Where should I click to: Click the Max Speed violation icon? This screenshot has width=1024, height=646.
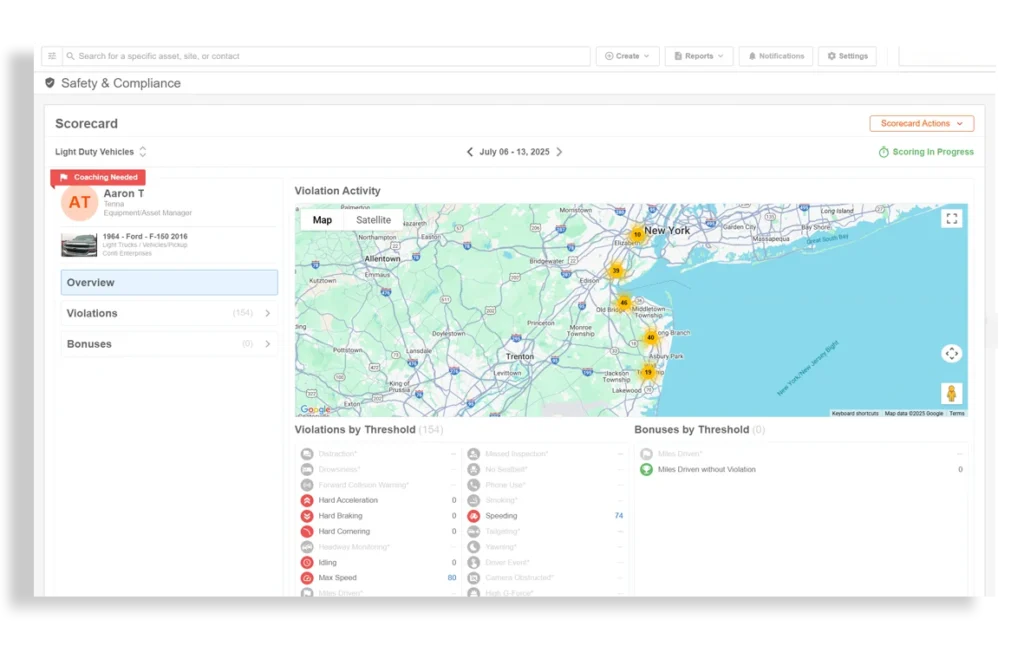coord(307,578)
